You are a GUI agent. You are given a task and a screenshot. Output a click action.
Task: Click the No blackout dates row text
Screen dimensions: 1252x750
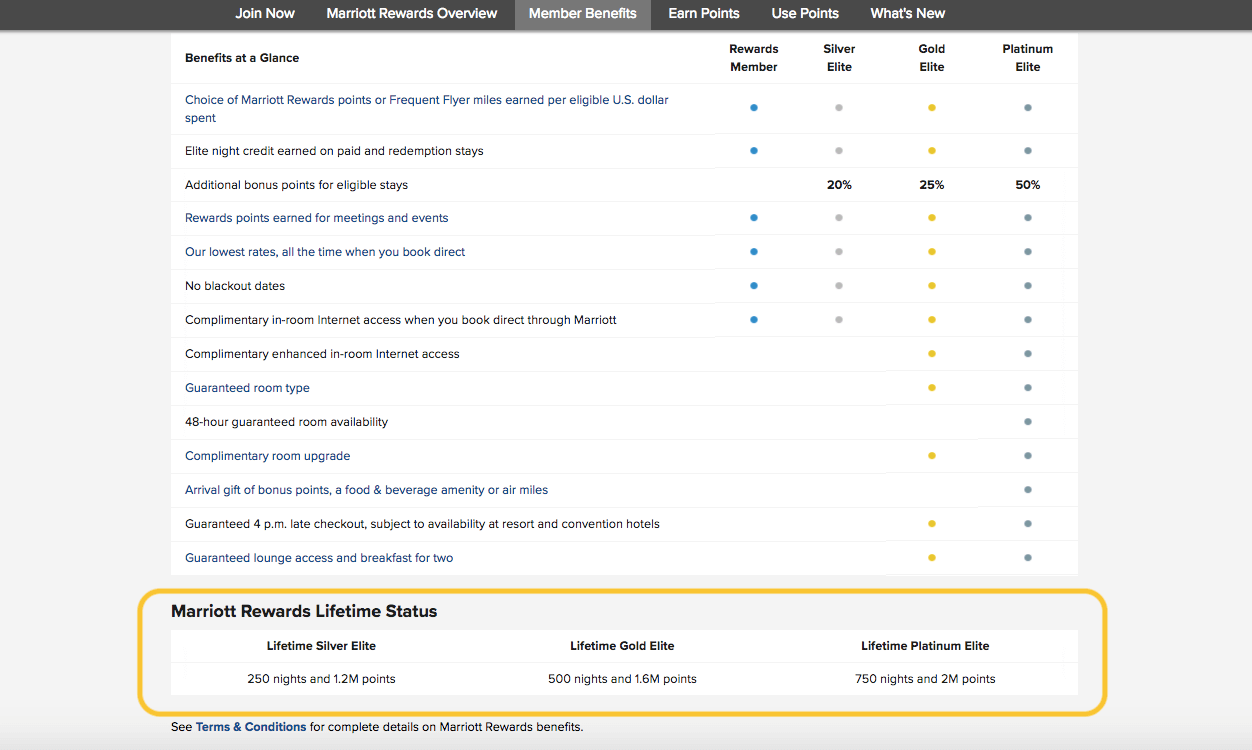coord(235,286)
